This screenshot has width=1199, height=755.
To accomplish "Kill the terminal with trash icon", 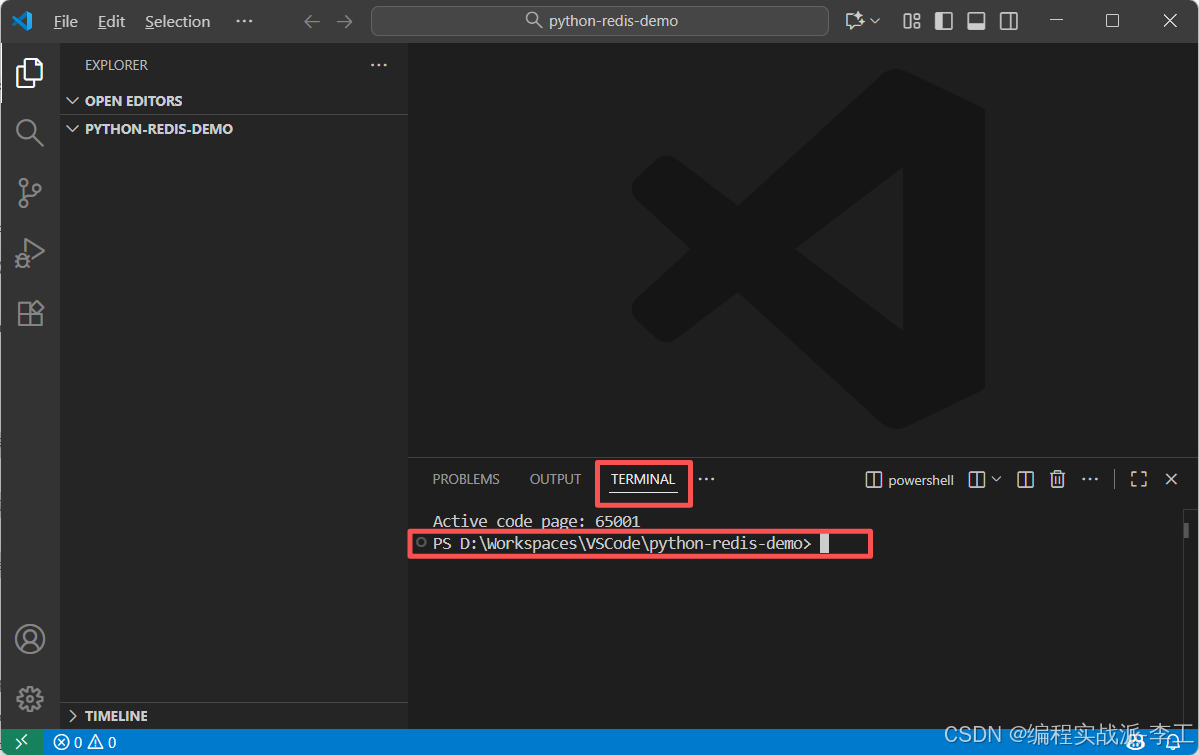I will coord(1058,480).
